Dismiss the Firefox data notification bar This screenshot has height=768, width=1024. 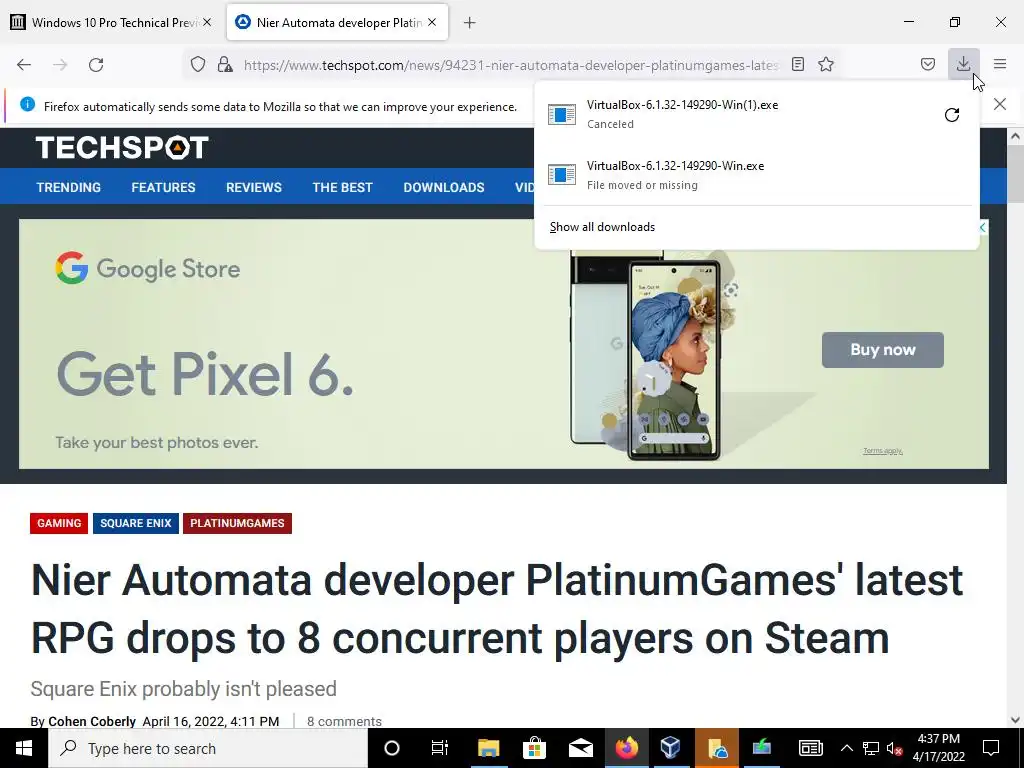click(x=1000, y=104)
